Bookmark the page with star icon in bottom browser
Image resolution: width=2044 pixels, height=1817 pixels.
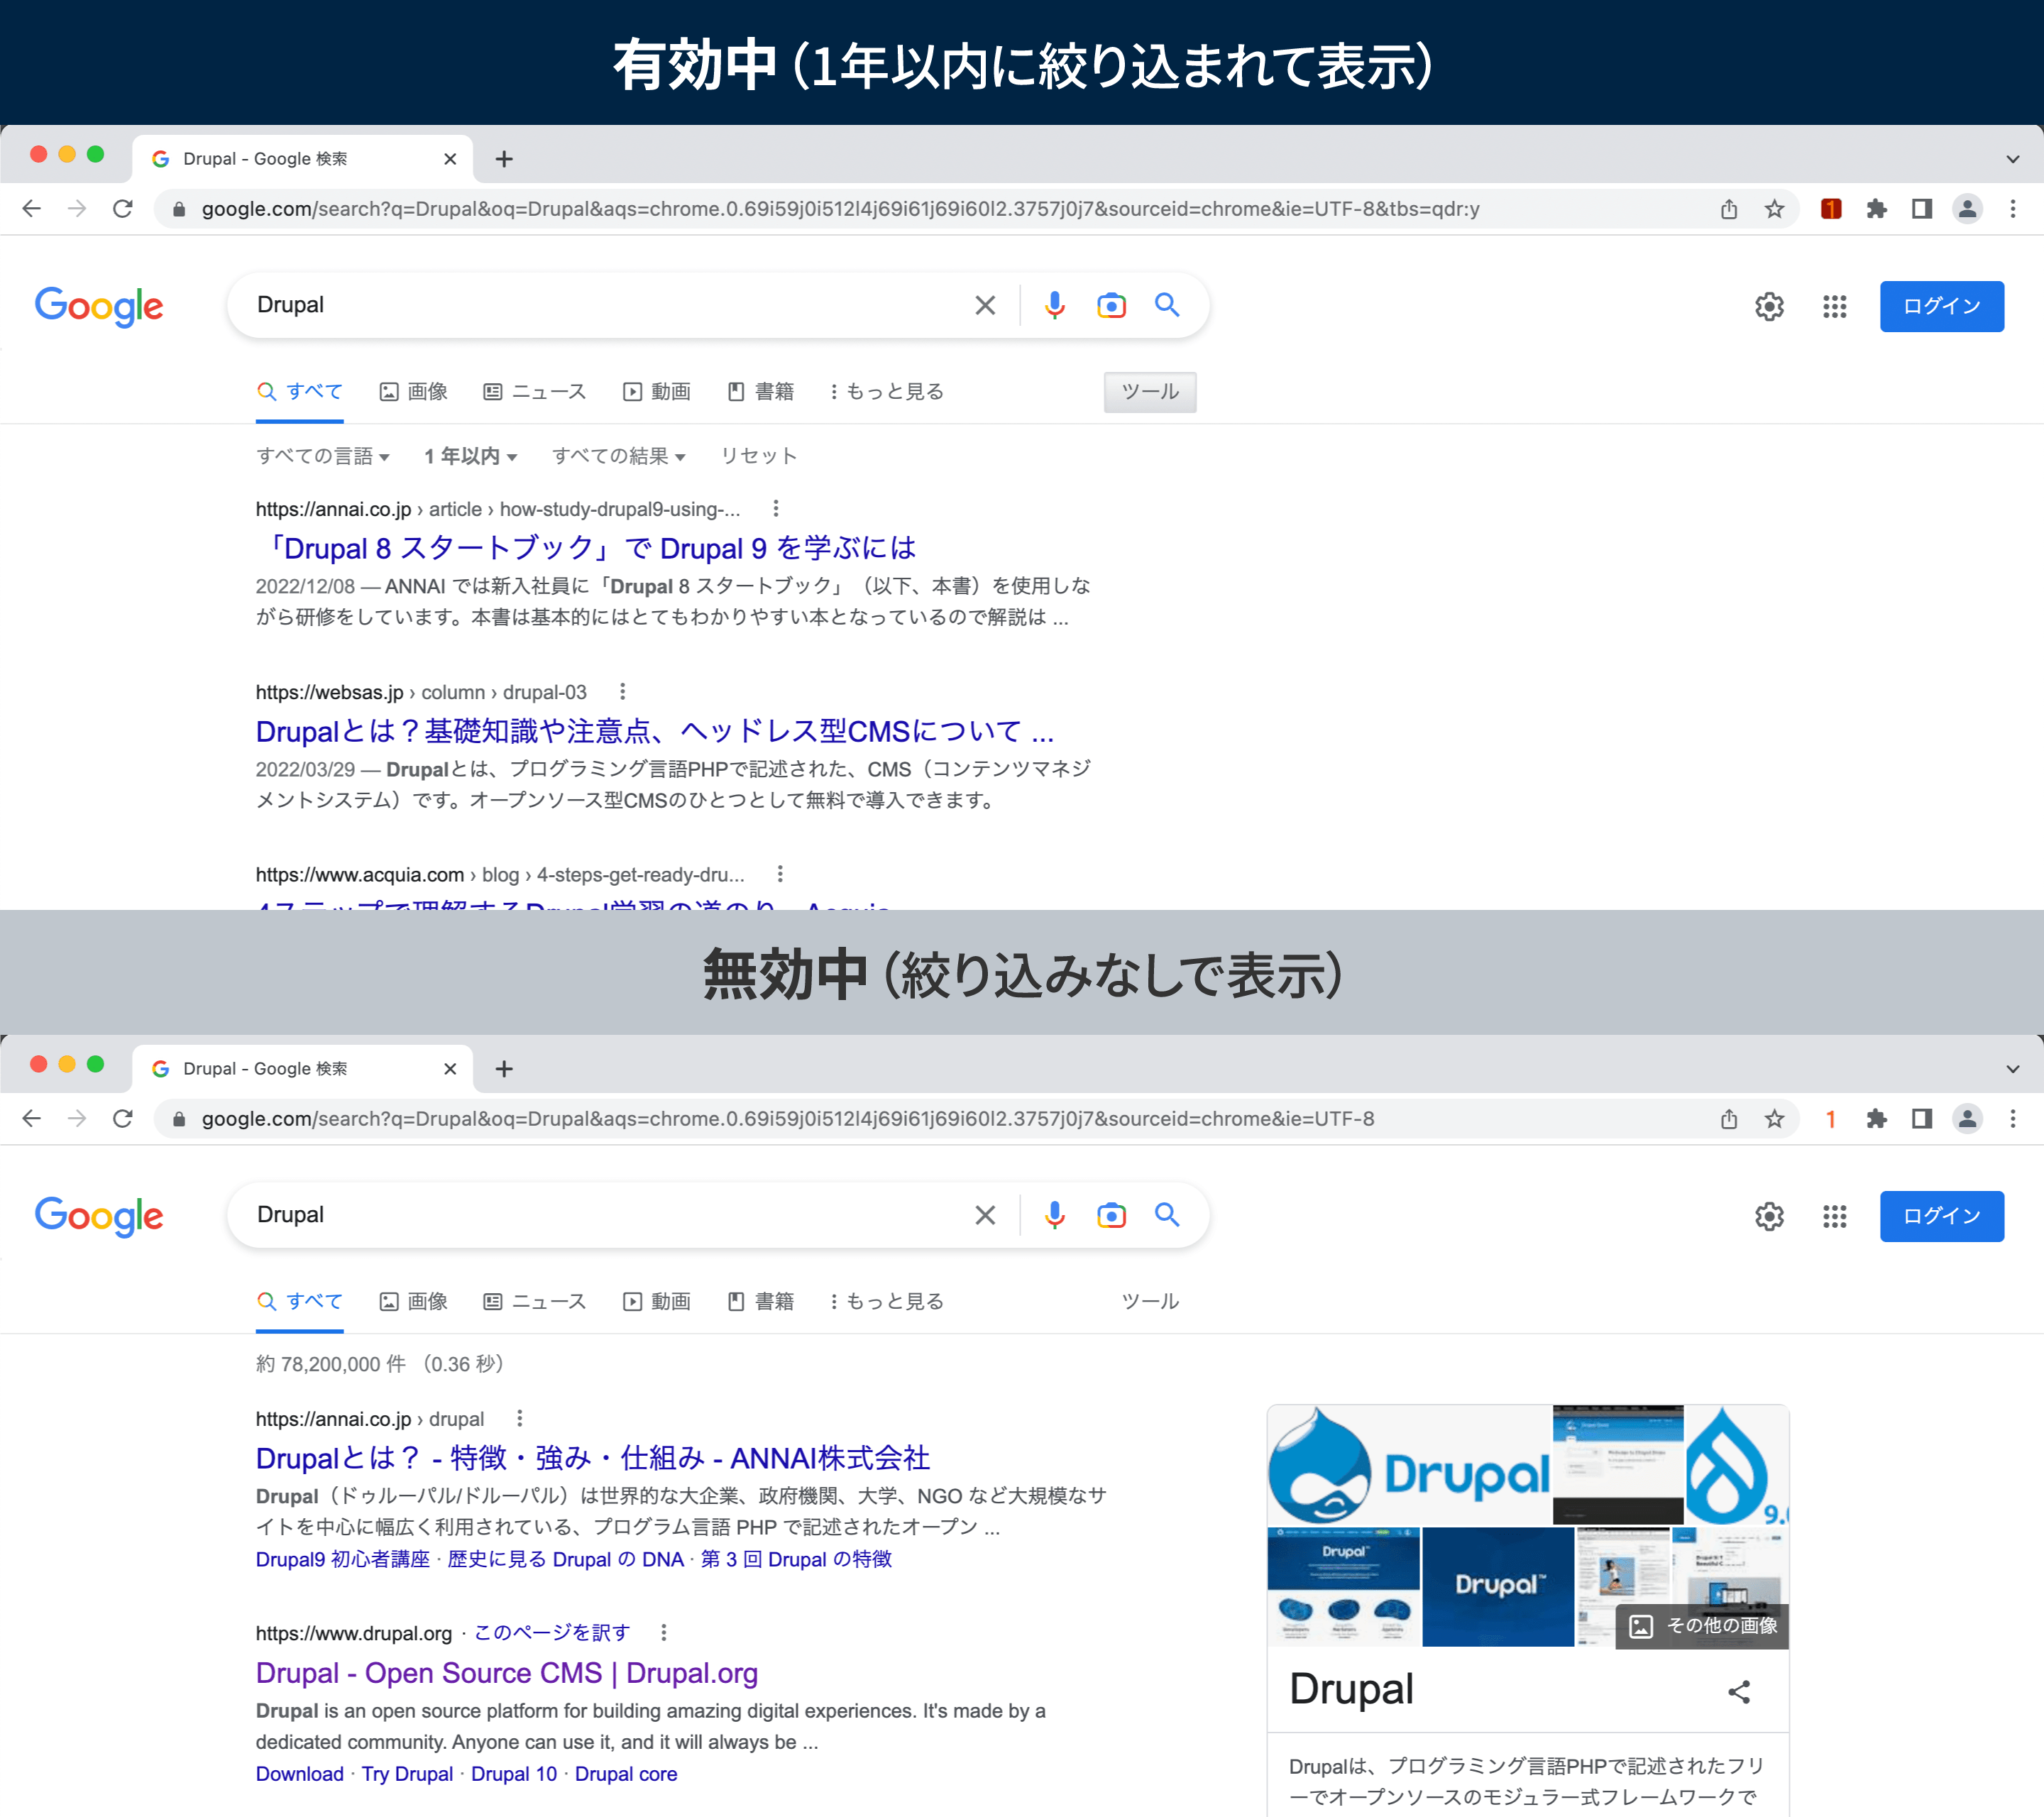(x=1774, y=1119)
